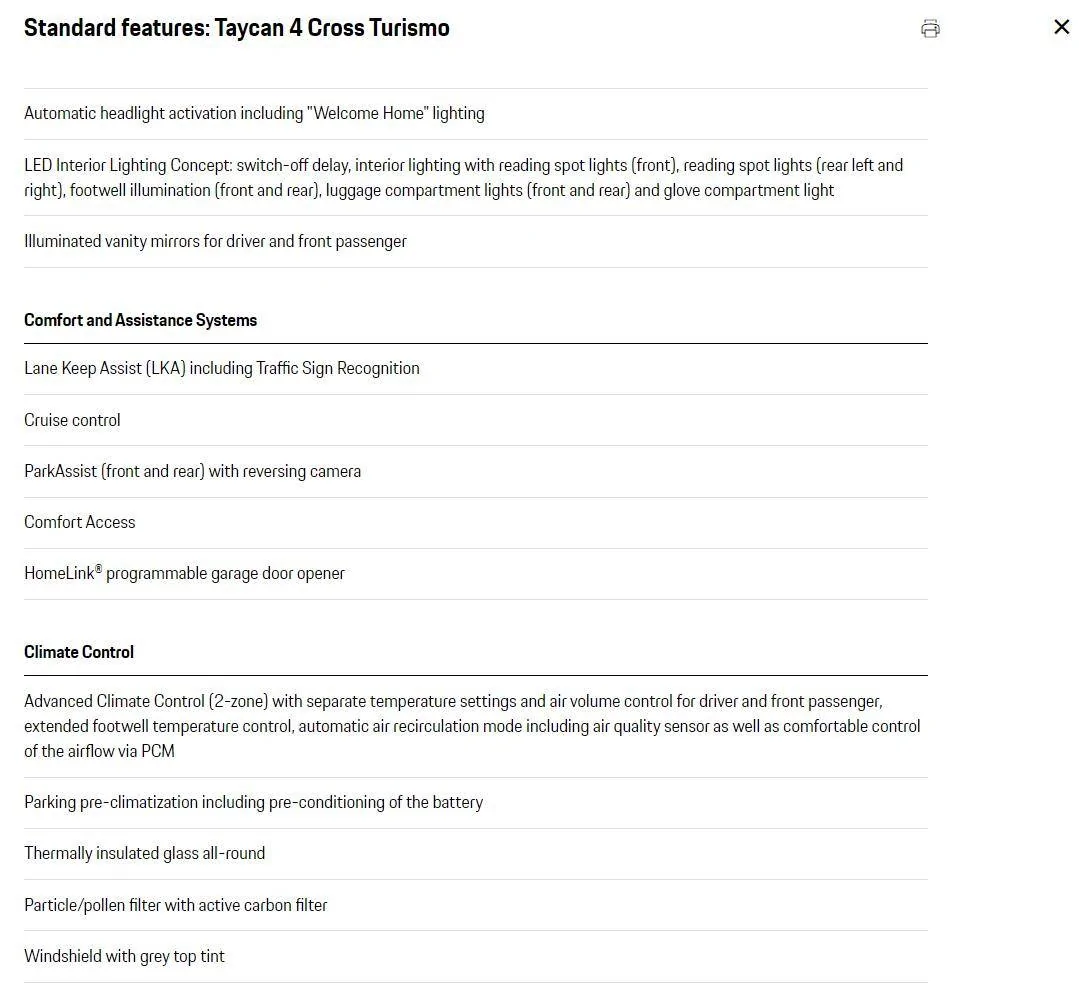Select the Climate Control section heading
This screenshot has width=1079, height=990.
point(79,652)
